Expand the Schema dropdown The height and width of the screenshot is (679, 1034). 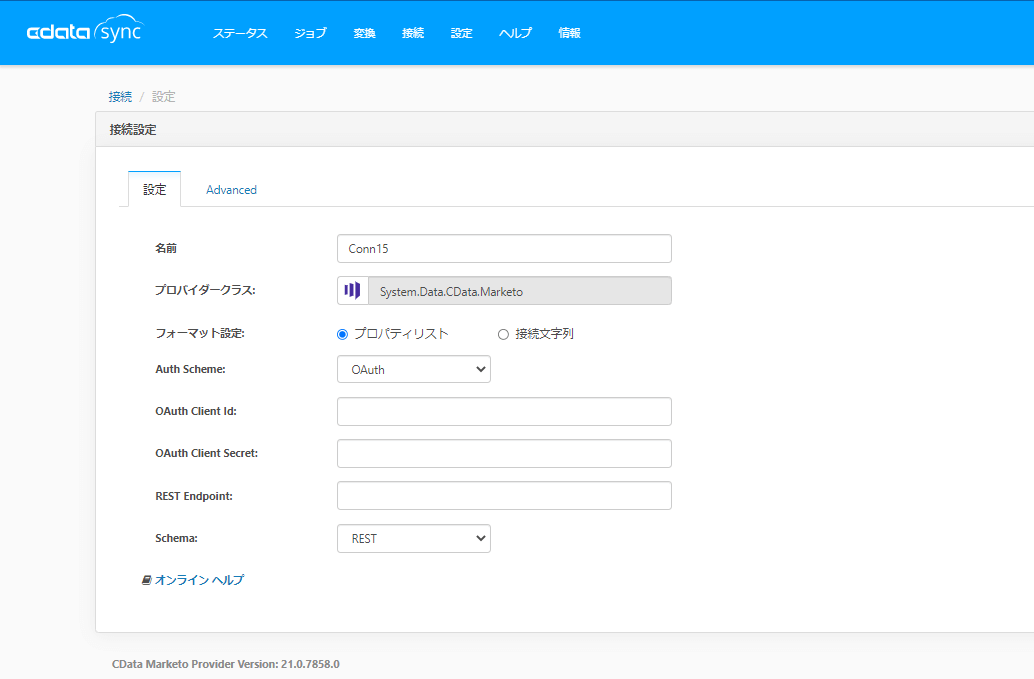[x=413, y=538]
